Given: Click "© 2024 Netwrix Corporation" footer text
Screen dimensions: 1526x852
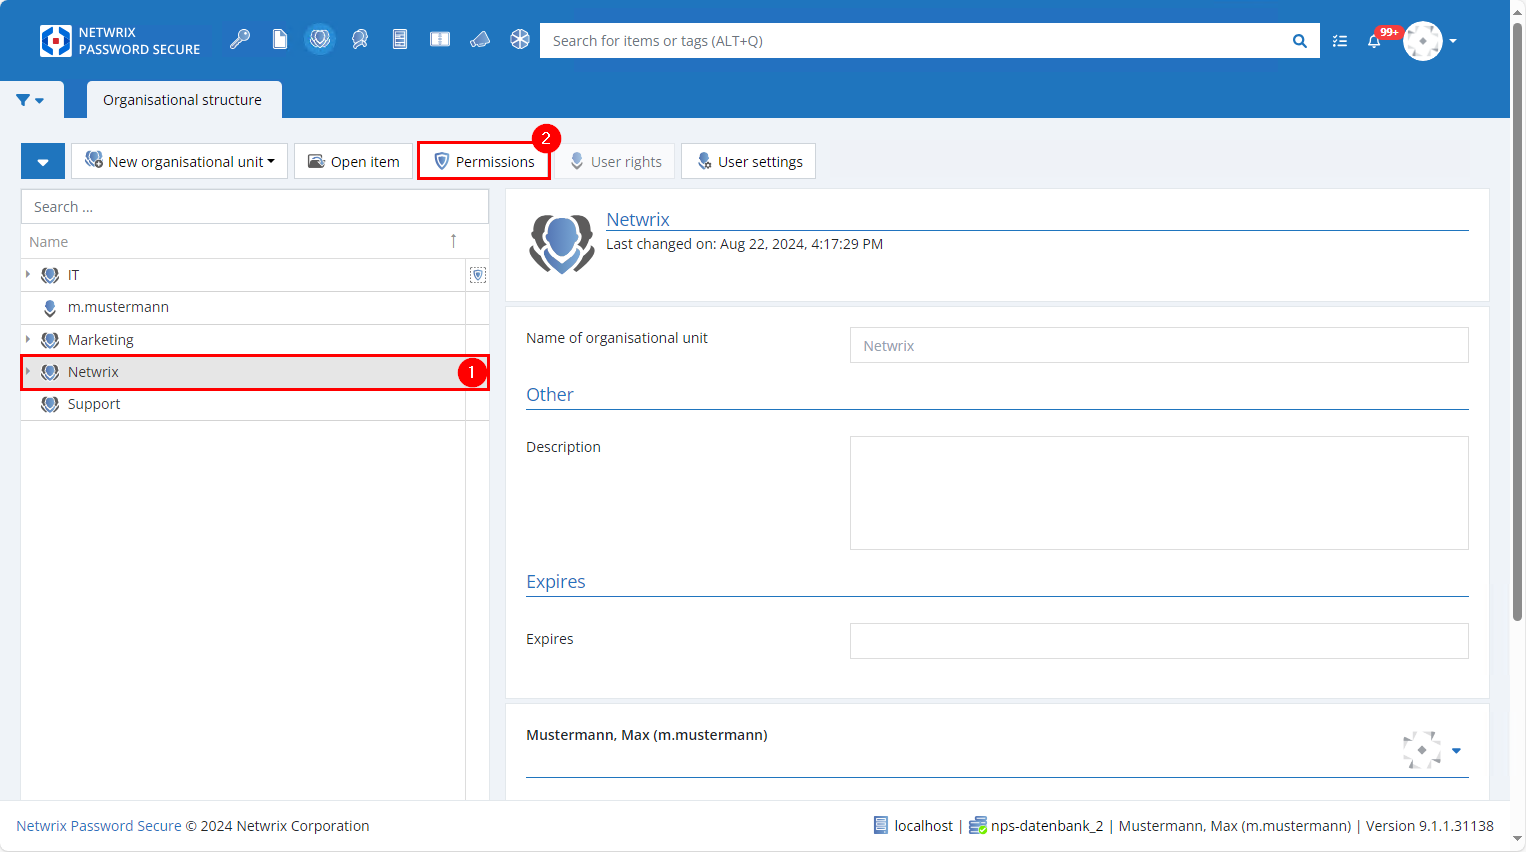Looking at the screenshot, I should 278,826.
